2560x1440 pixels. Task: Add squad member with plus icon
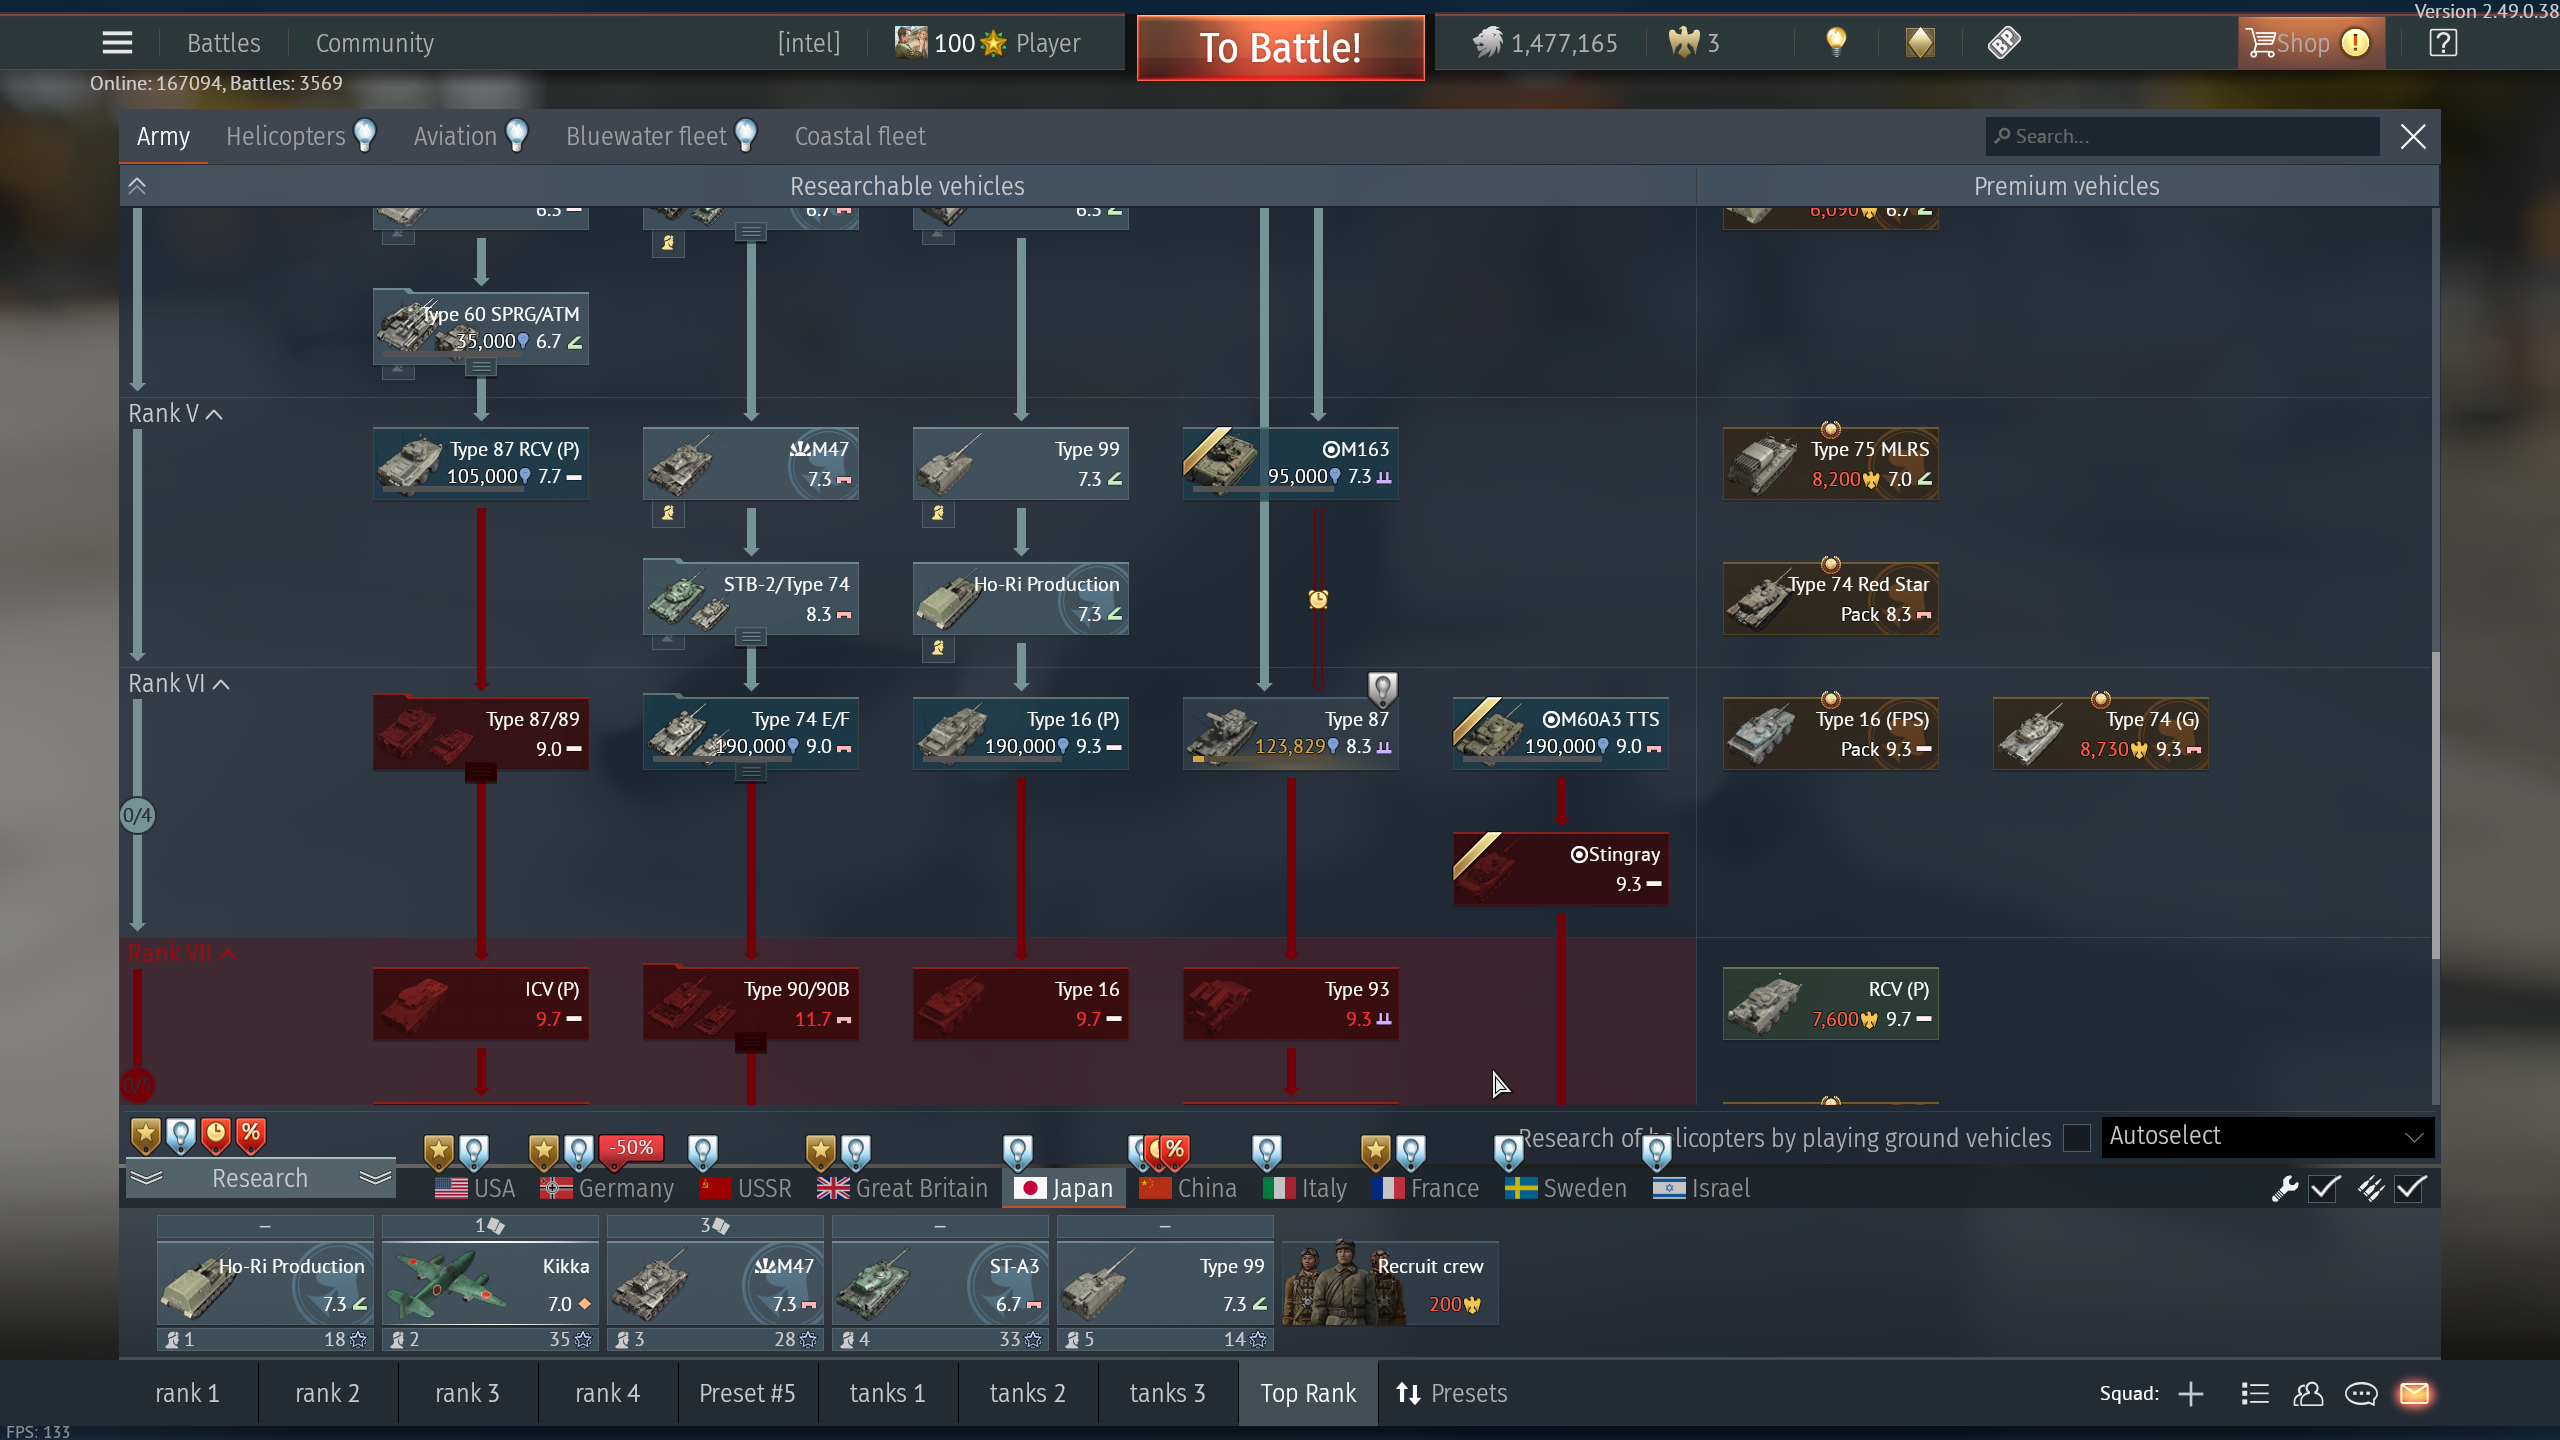click(x=2191, y=1393)
